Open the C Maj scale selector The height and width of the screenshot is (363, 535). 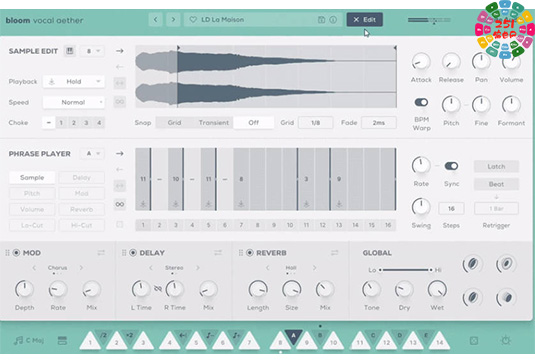click(x=29, y=340)
